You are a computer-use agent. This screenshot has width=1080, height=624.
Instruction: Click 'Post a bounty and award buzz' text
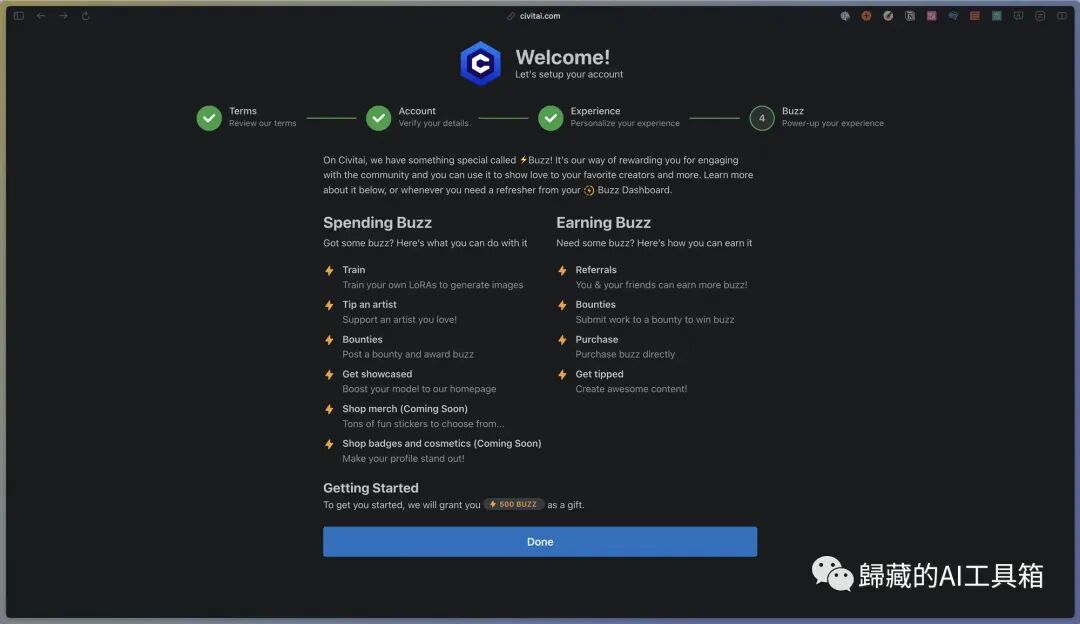408,354
